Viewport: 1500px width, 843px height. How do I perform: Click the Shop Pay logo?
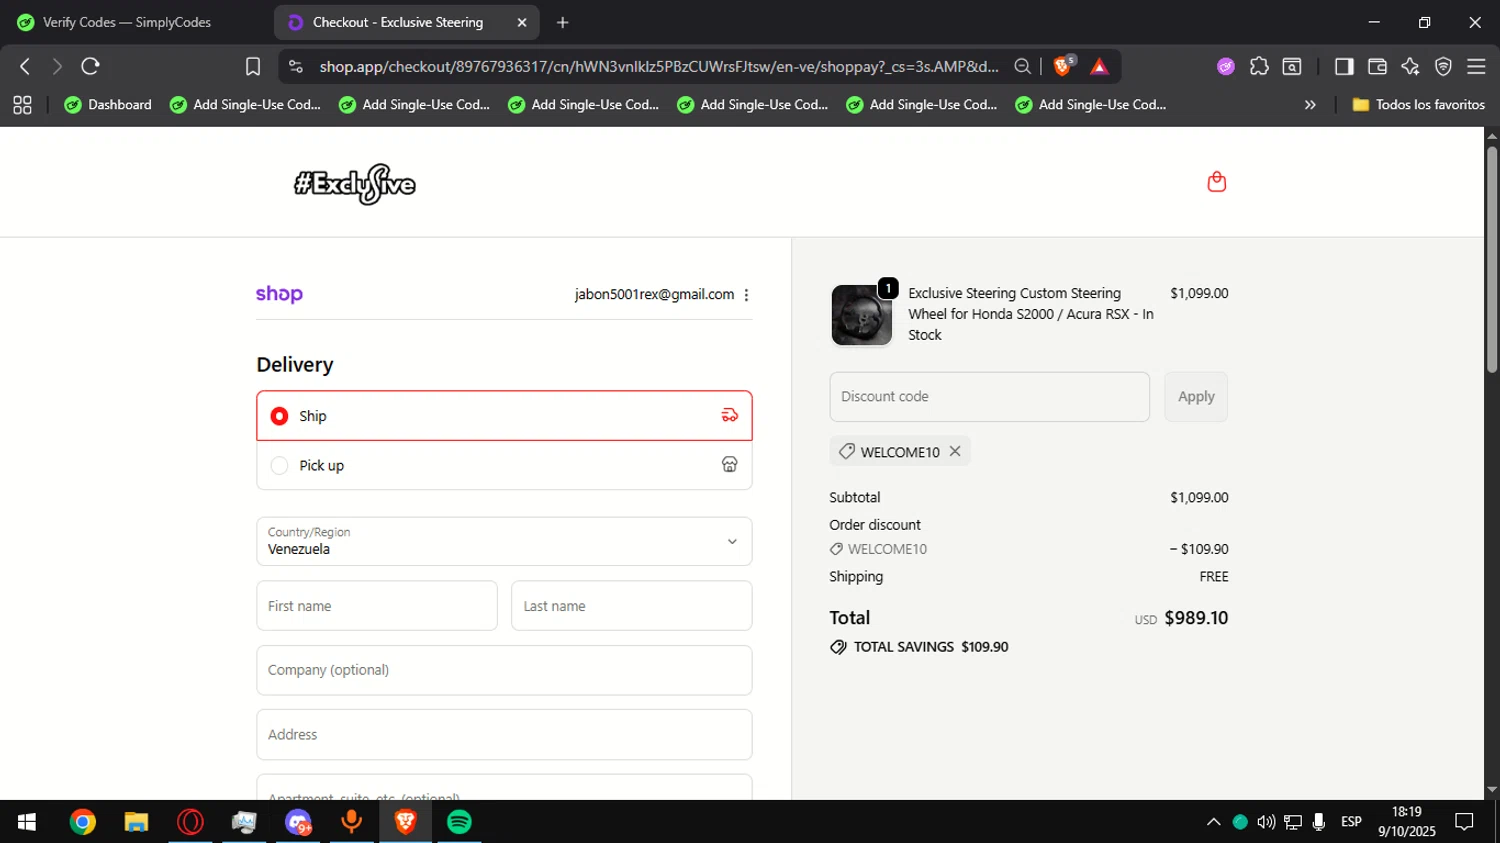tap(279, 294)
